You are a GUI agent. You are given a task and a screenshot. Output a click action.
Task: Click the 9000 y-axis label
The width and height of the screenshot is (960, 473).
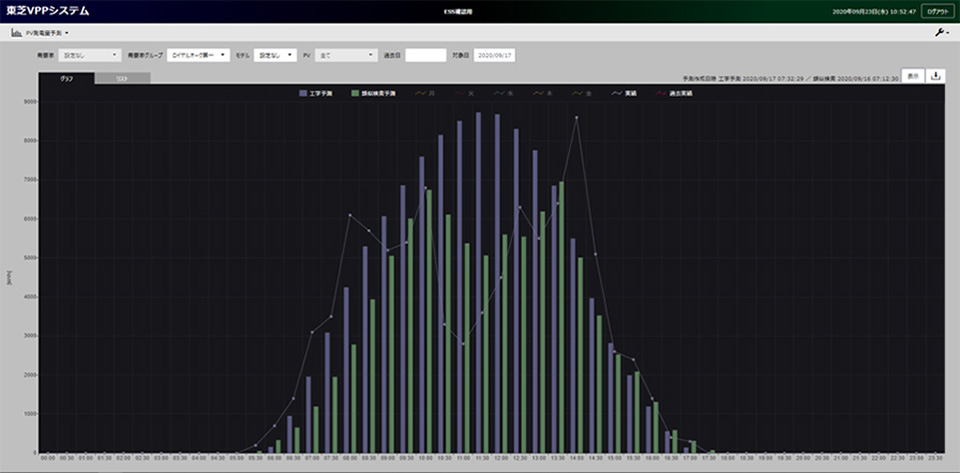(x=29, y=102)
